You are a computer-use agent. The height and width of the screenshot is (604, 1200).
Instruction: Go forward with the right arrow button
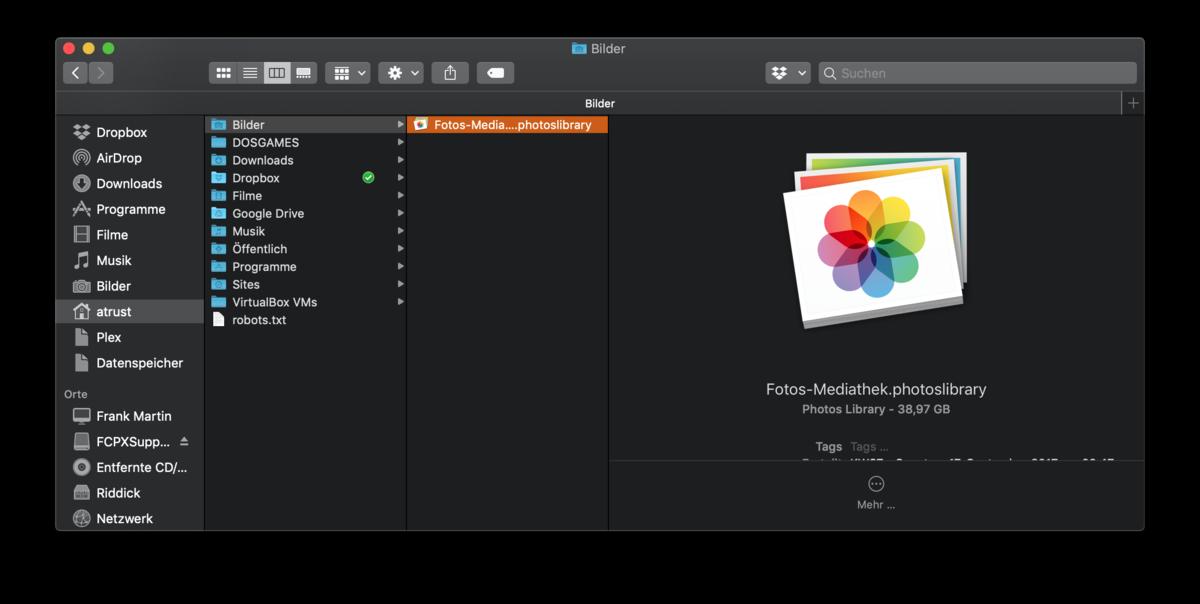[101, 73]
